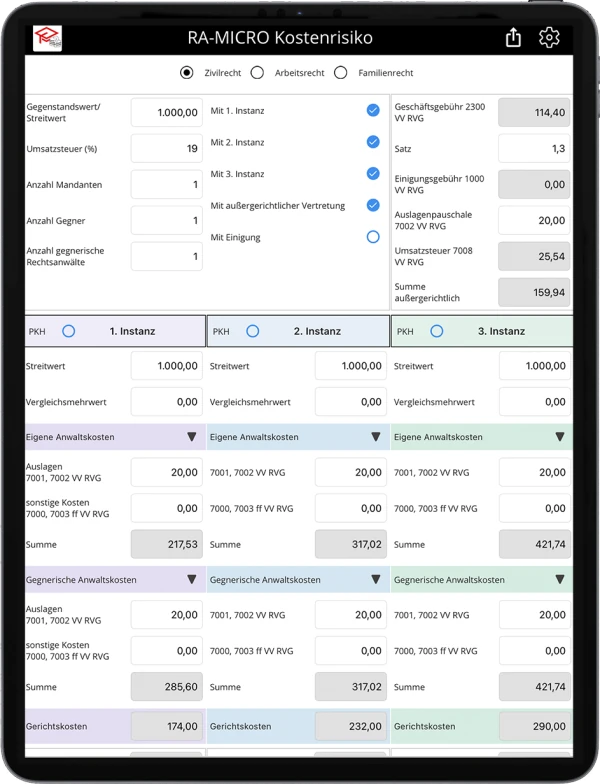Edit opposing 7000, 7003 ff VV RVG in 2. Instanz
Image resolution: width=600 pixels, height=784 pixels.
pyautogui.click(x=351, y=651)
